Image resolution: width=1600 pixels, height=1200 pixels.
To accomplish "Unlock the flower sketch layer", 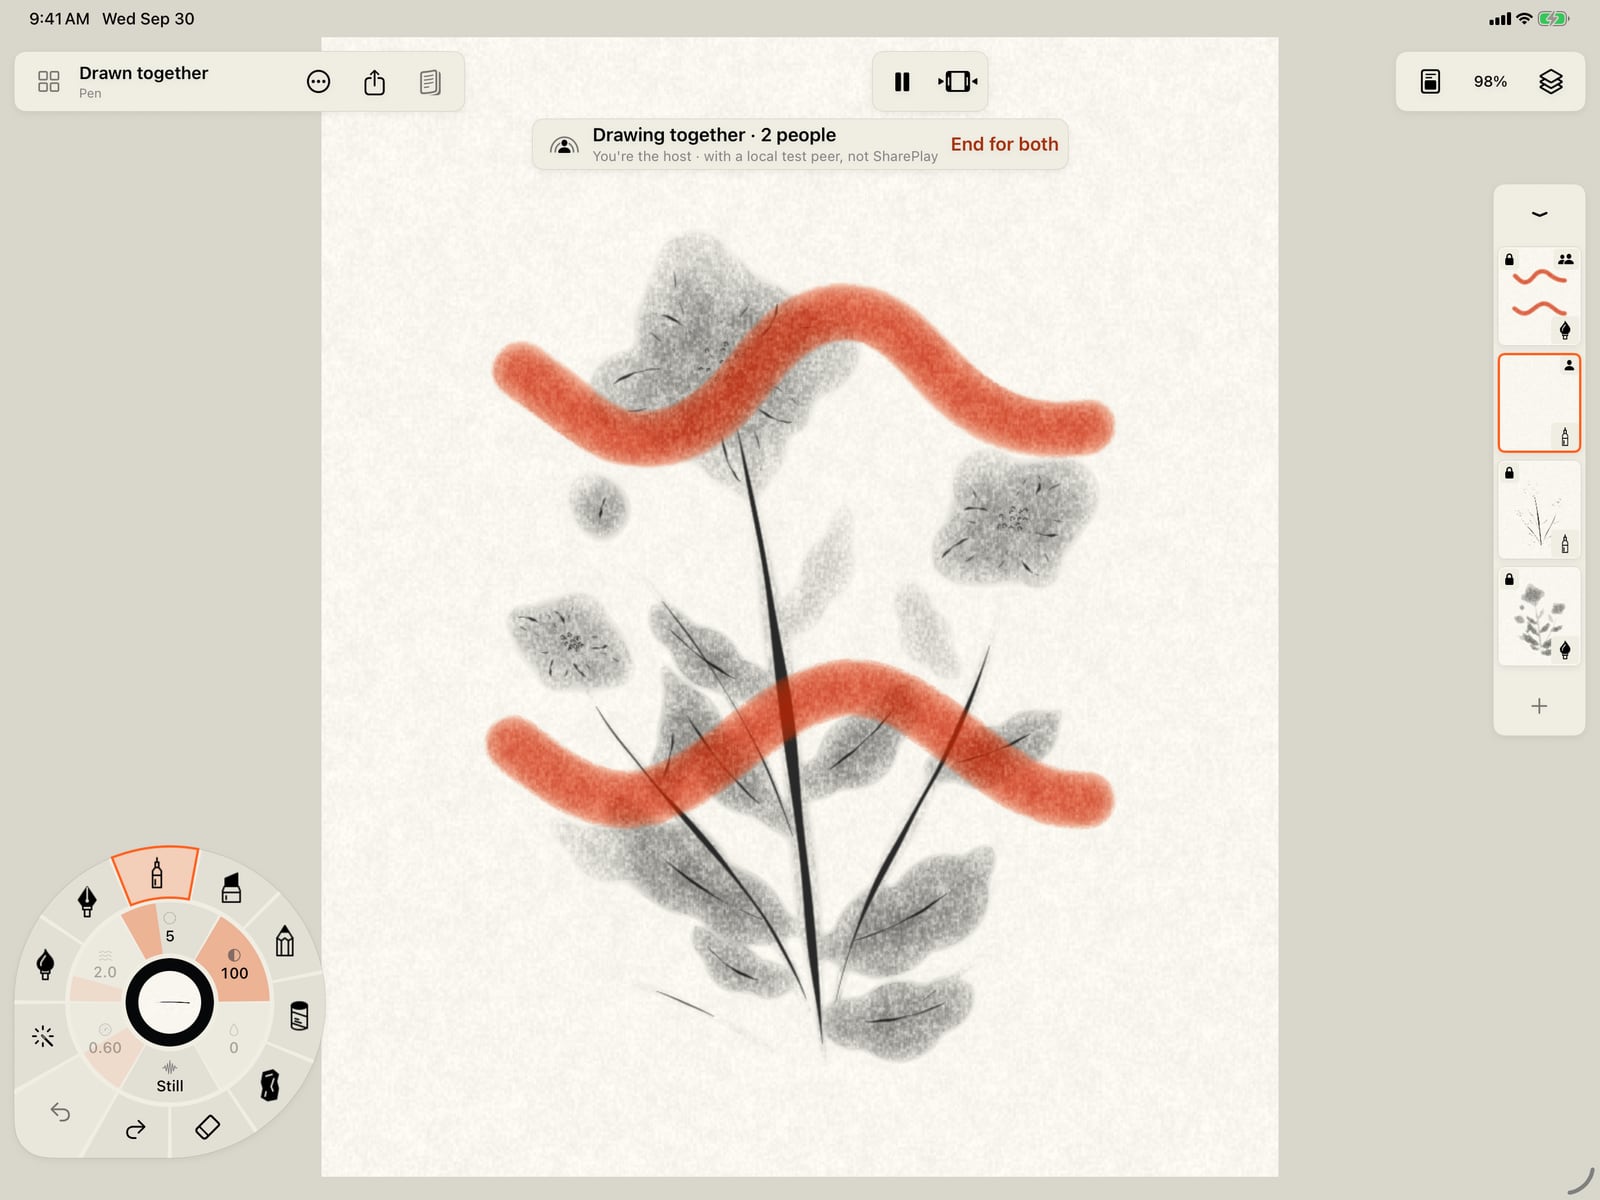I will coord(1509,579).
